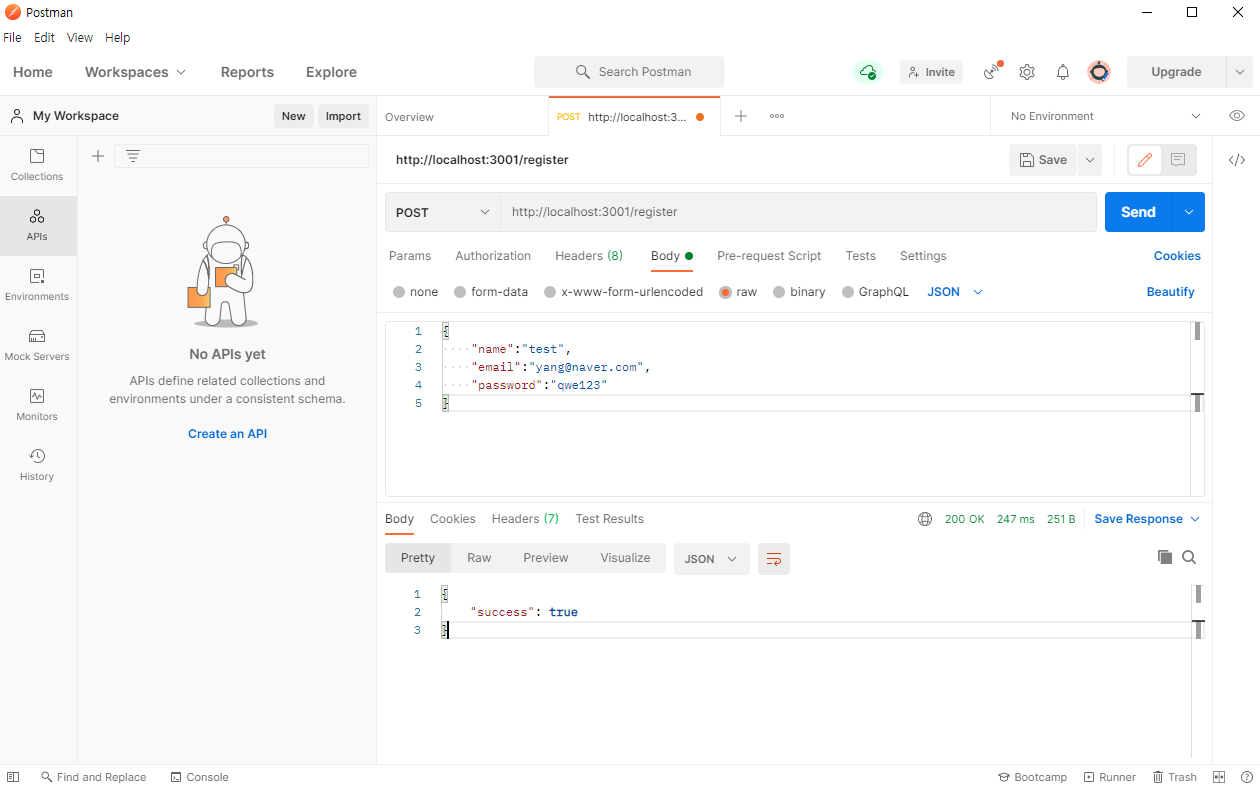
Task: Open the No Environment dropdown
Action: point(1105,116)
